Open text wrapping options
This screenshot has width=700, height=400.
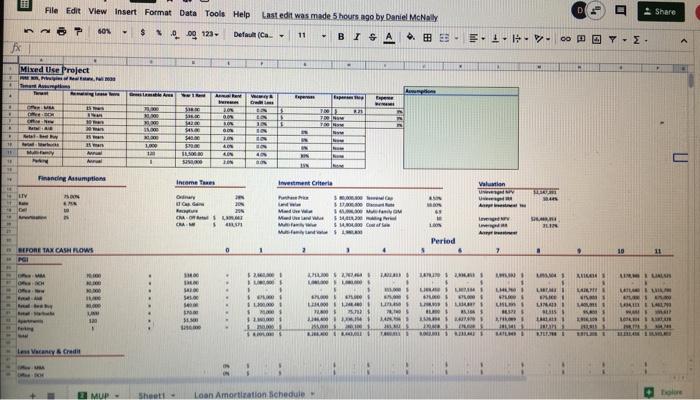[x=520, y=39]
